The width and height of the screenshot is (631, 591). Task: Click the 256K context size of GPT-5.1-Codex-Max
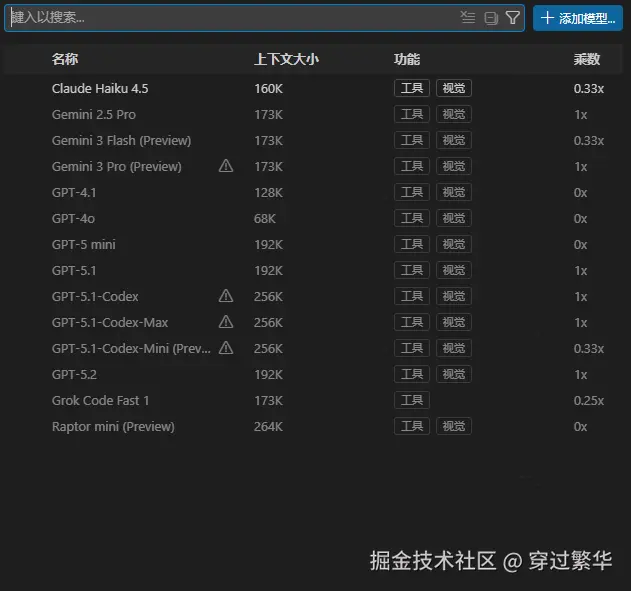click(268, 323)
